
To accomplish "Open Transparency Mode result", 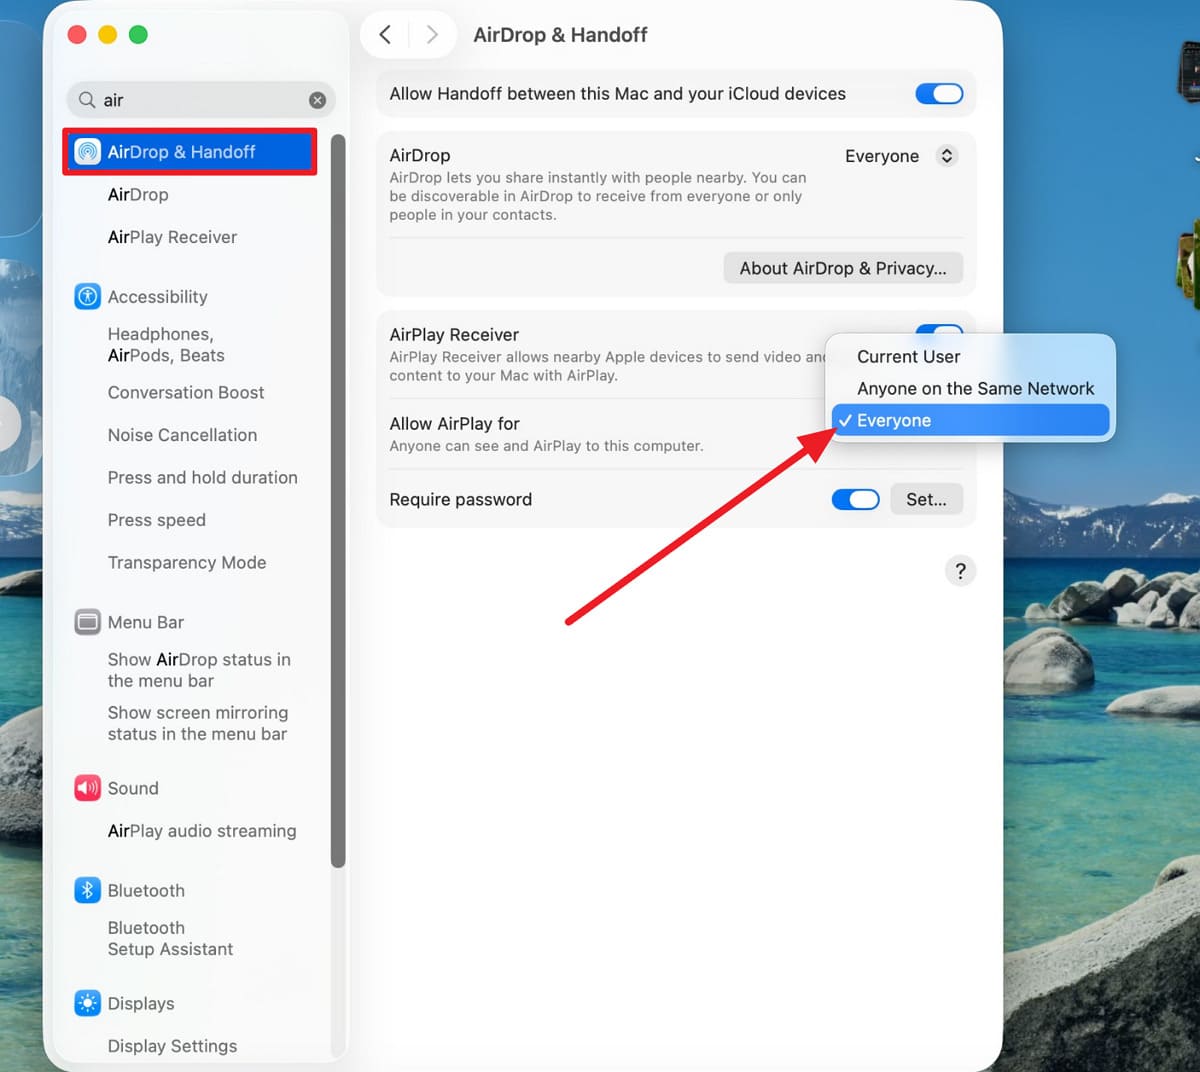I will [x=187, y=563].
